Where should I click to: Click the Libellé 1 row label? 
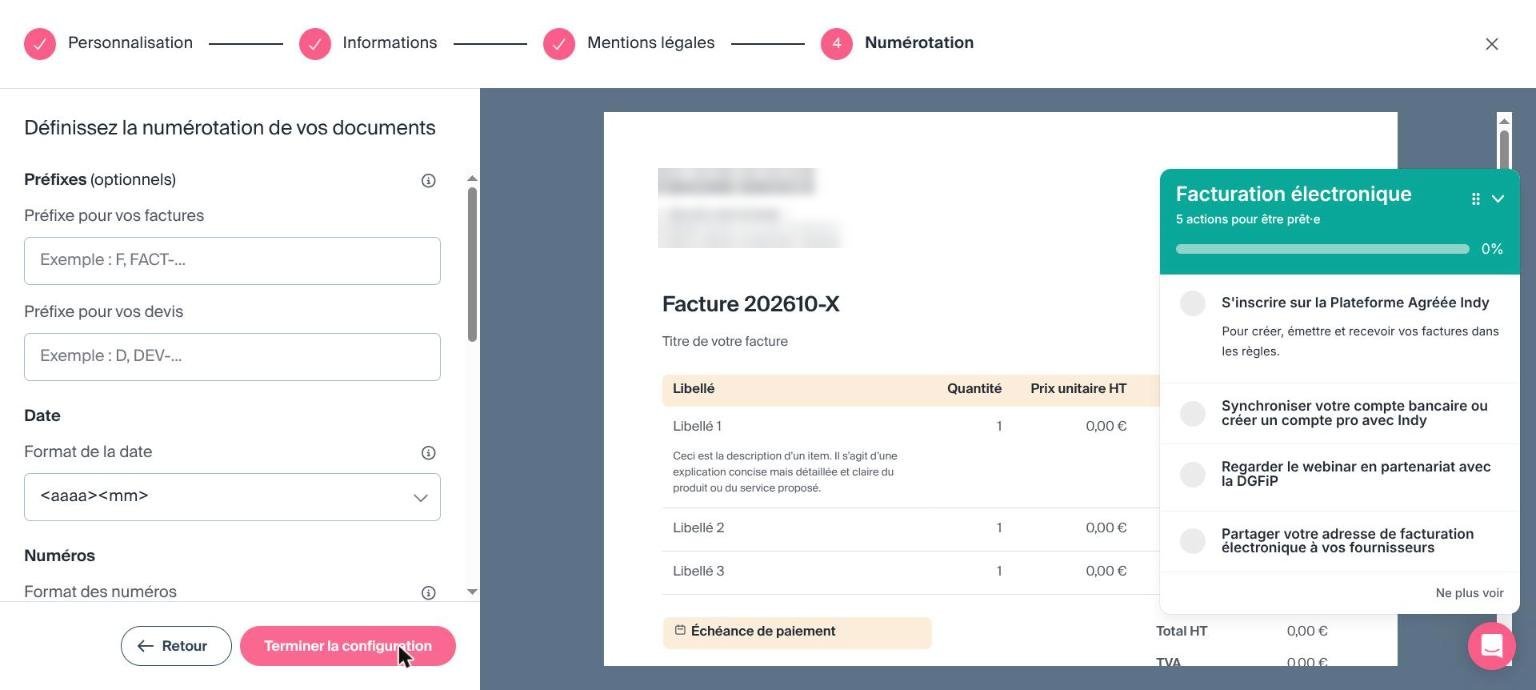[x=697, y=426]
